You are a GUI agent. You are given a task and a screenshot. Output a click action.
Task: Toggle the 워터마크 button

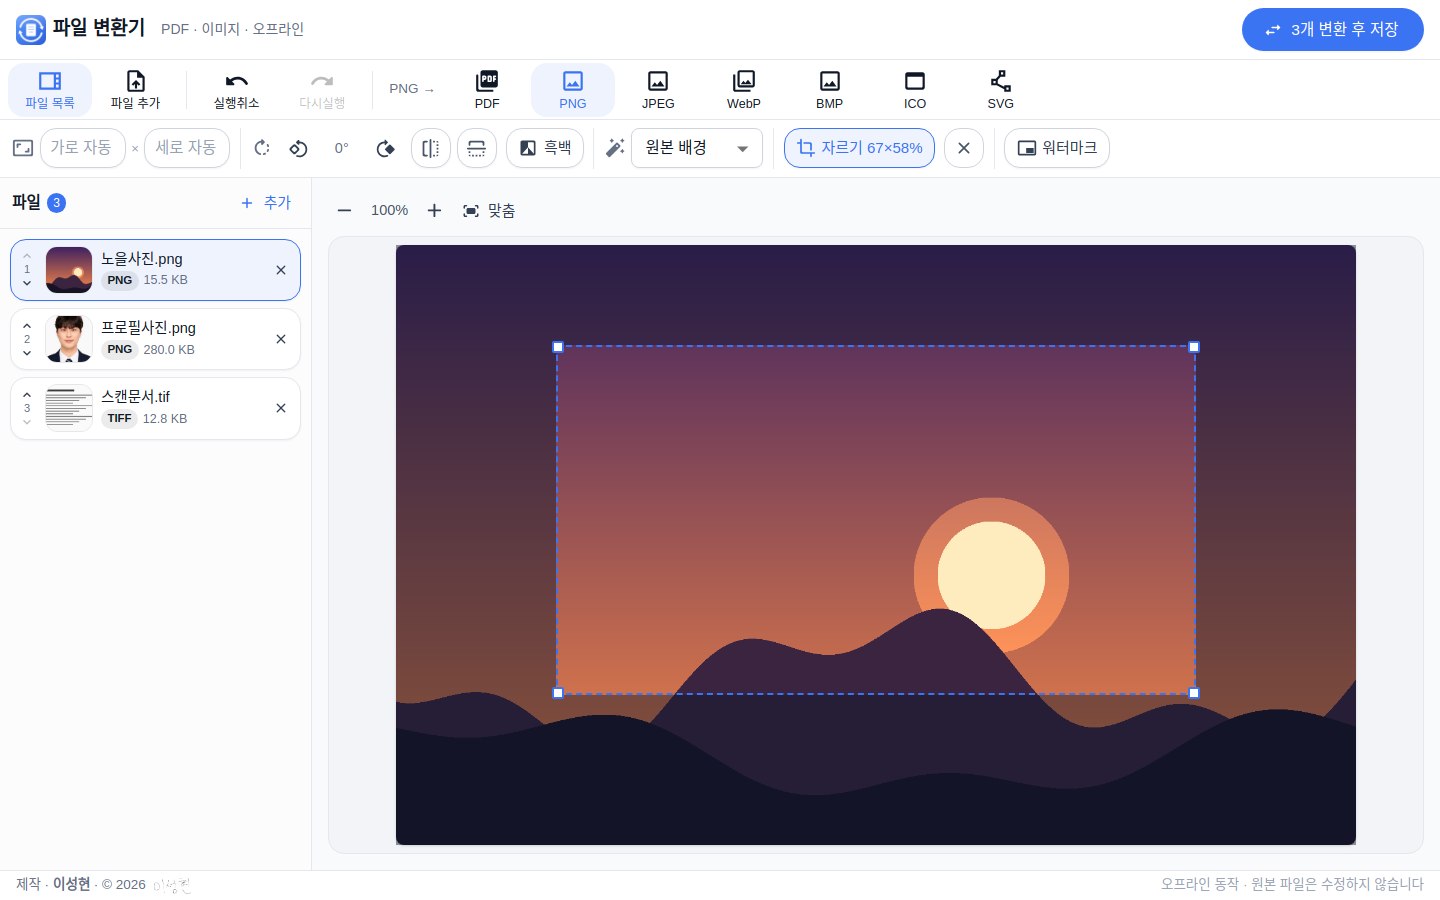(x=1057, y=148)
